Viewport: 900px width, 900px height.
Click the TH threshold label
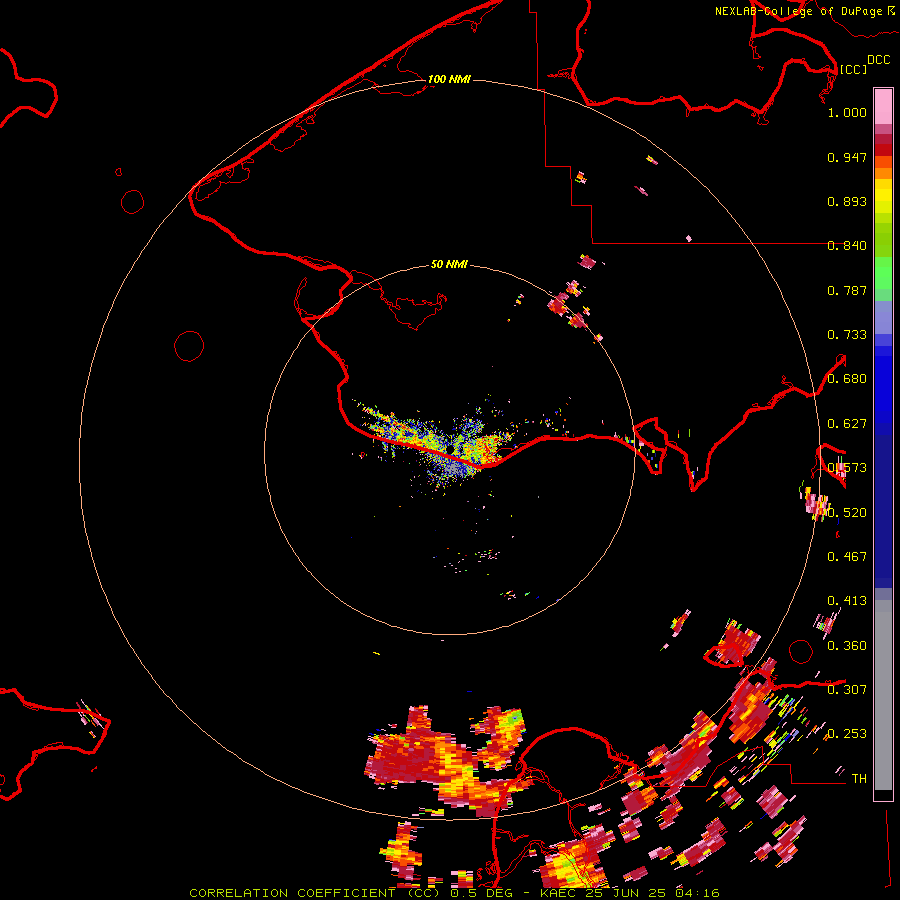[x=859, y=779]
